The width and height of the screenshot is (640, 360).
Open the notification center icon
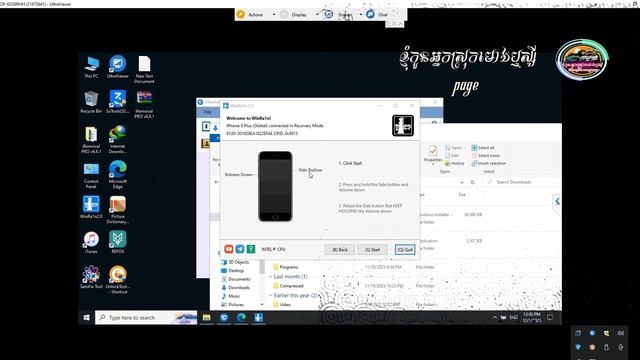point(551,318)
